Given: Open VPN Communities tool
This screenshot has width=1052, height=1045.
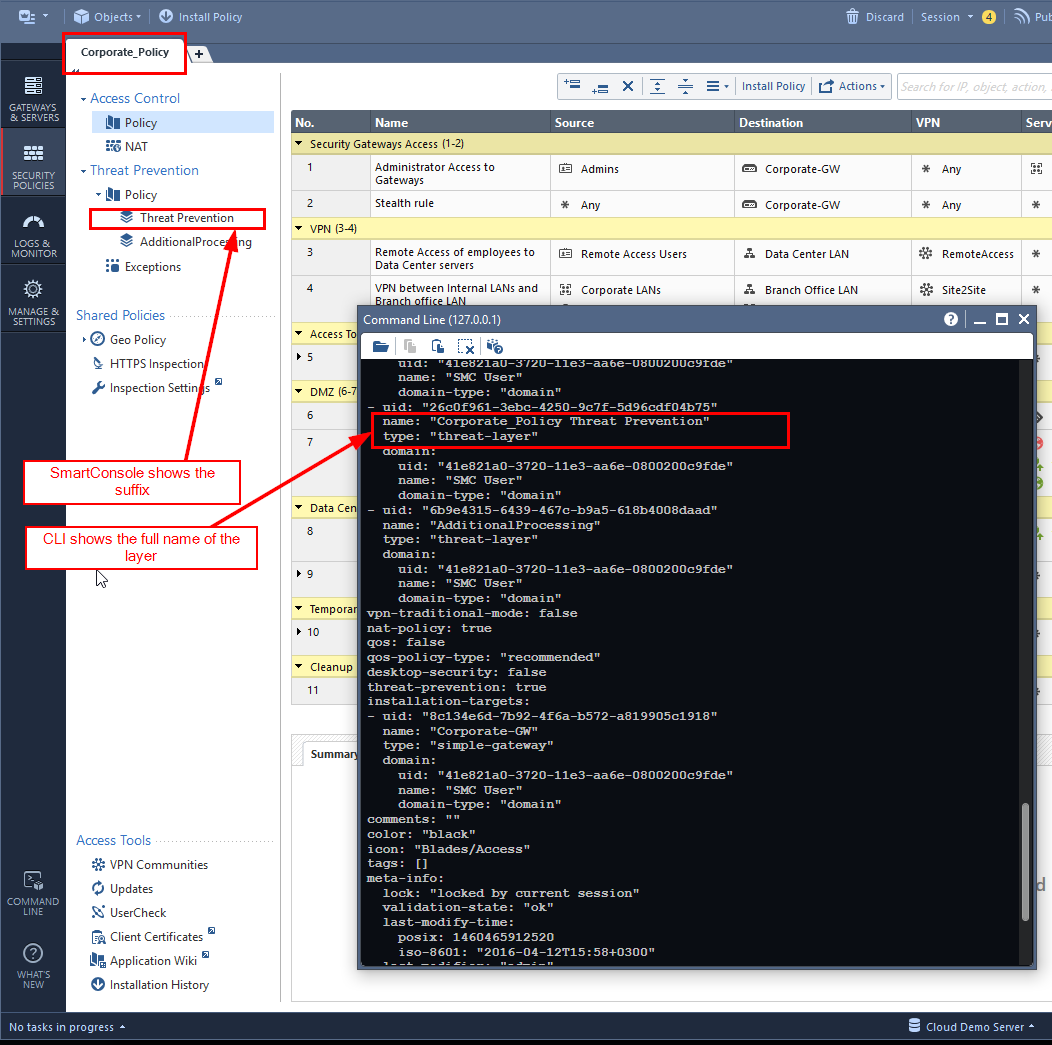Looking at the screenshot, I should click(x=150, y=865).
